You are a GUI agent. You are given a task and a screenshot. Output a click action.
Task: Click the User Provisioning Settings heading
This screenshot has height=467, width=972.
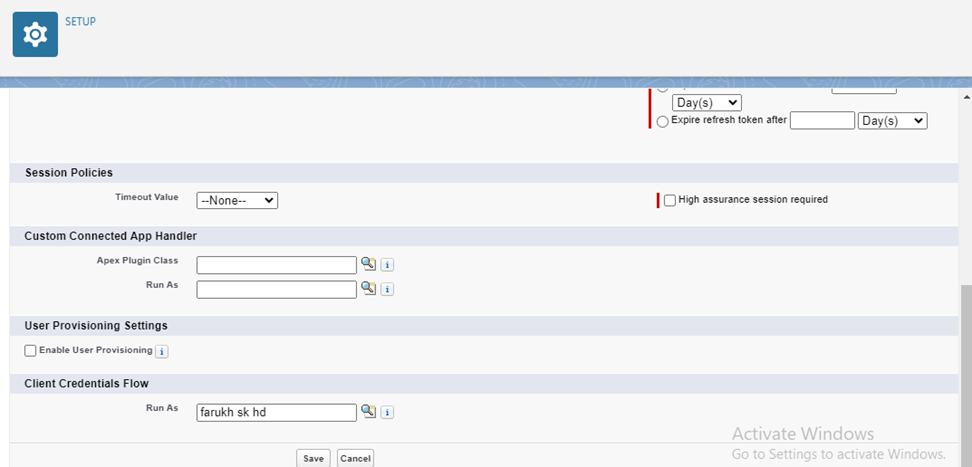[96, 326]
